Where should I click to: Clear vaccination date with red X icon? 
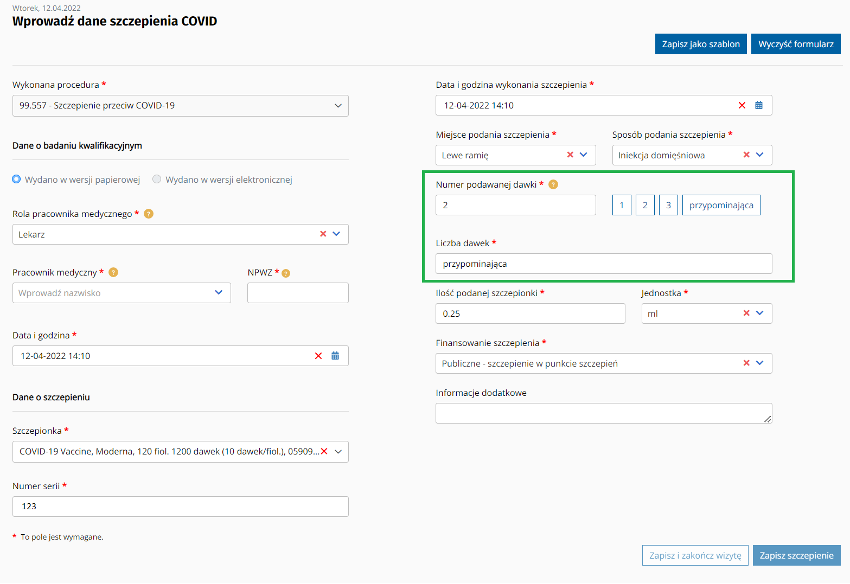pyautogui.click(x=742, y=105)
